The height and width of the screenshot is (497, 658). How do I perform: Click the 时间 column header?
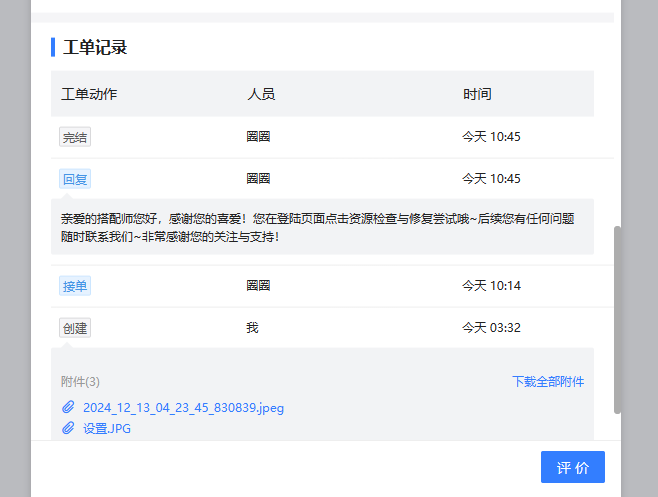pos(477,94)
